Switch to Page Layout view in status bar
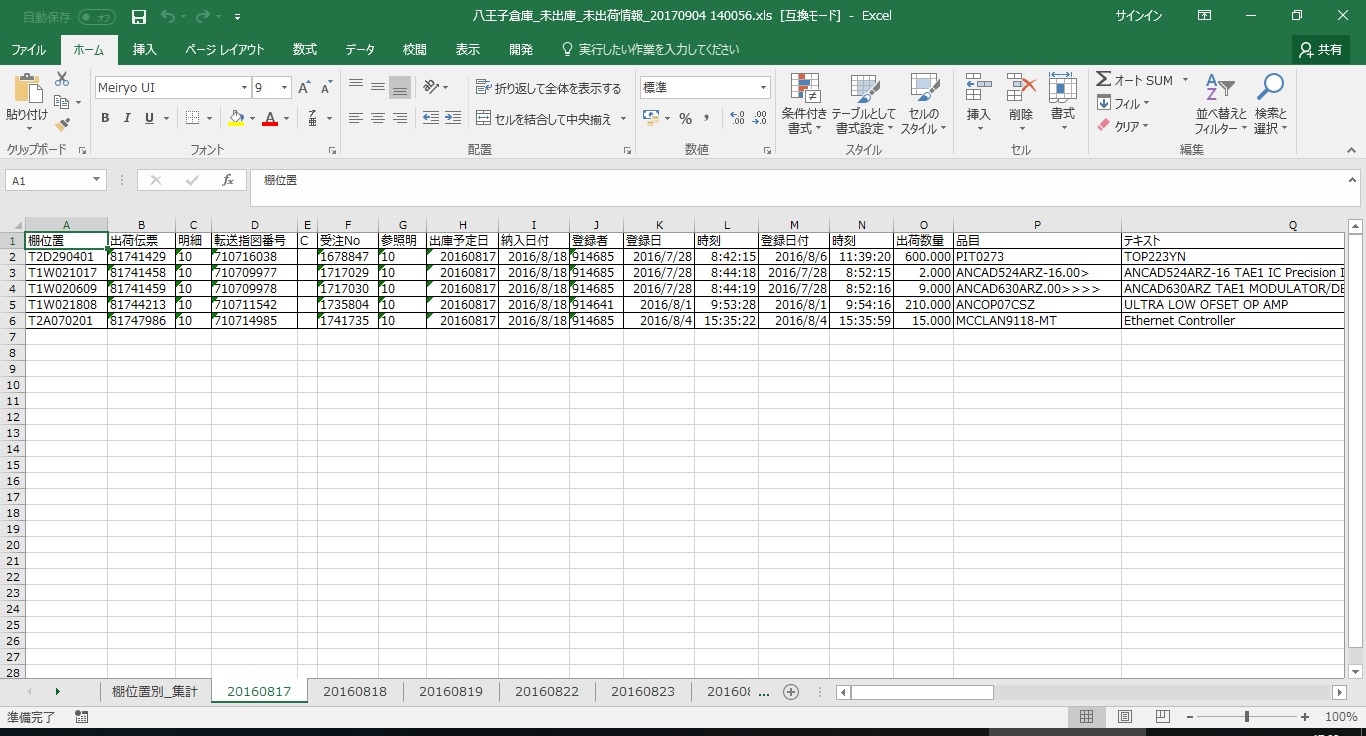This screenshot has height=736, width=1366. (x=1125, y=717)
